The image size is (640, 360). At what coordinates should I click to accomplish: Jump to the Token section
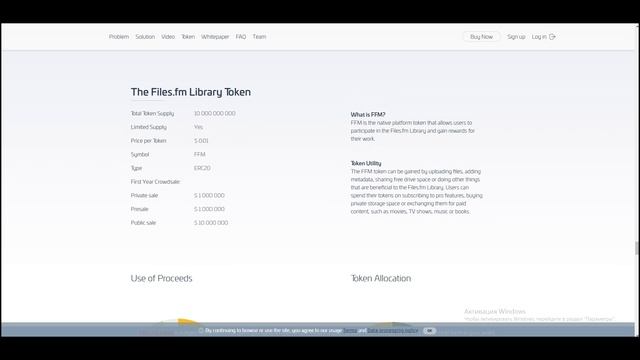188,37
